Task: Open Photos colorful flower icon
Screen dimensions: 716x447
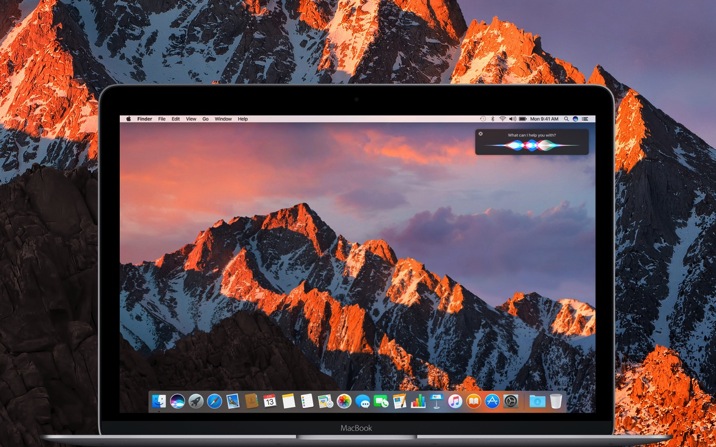Action: tap(344, 401)
